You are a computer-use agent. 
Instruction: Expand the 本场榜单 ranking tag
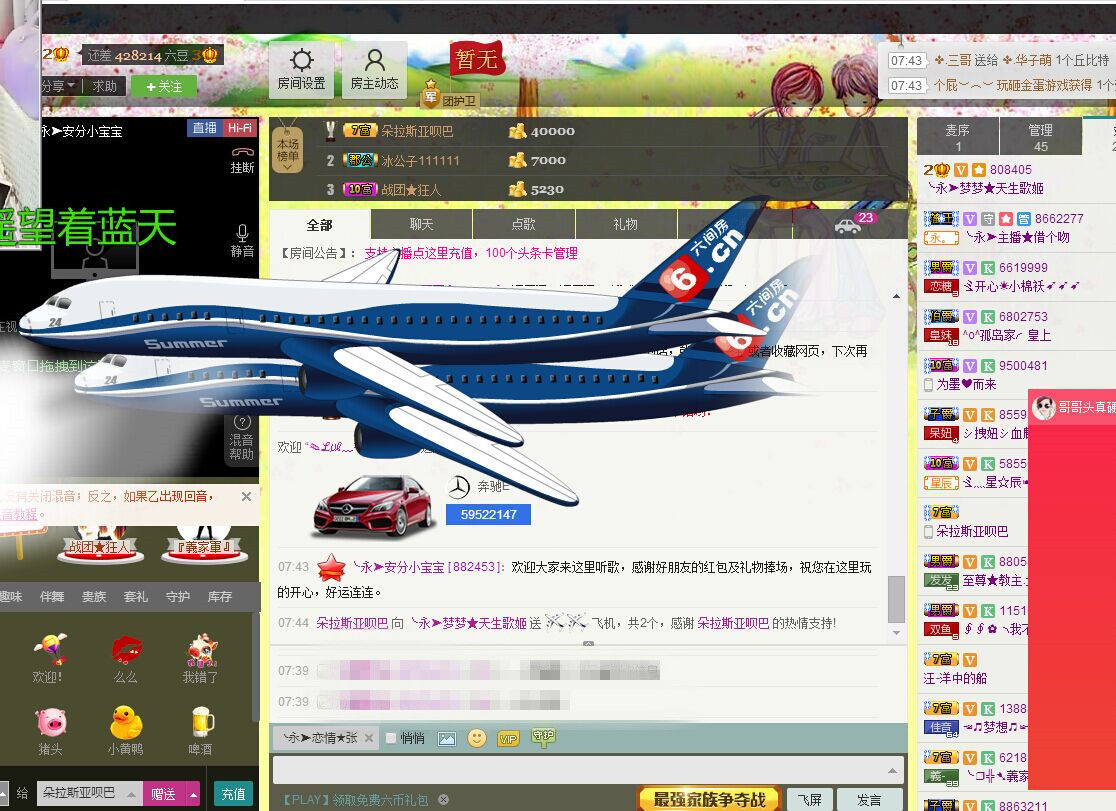pyautogui.click(x=288, y=150)
